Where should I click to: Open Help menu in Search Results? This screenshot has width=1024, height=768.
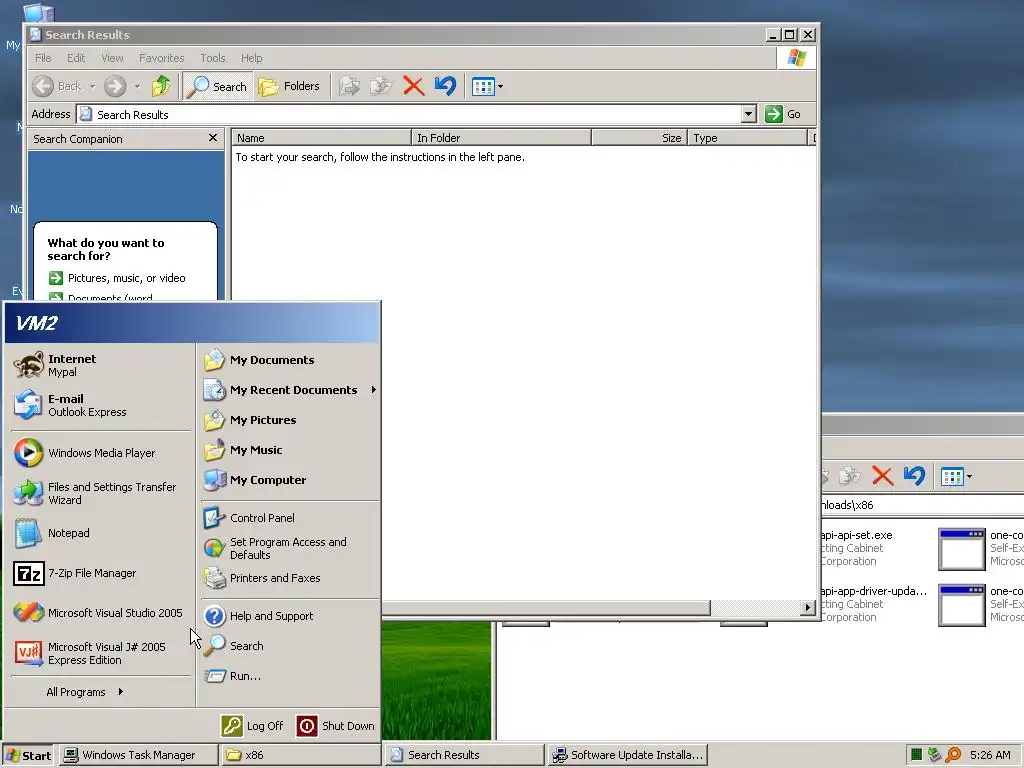[x=251, y=58]
